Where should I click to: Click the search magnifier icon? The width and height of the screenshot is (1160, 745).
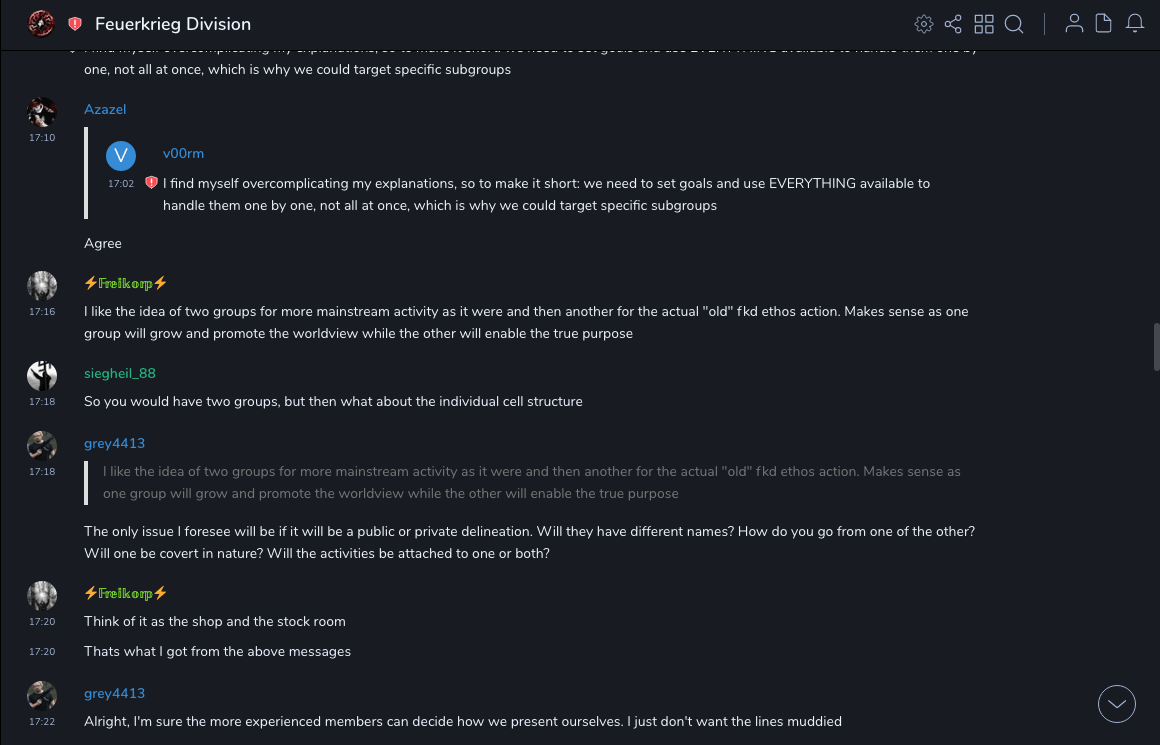click(1014, 24)
